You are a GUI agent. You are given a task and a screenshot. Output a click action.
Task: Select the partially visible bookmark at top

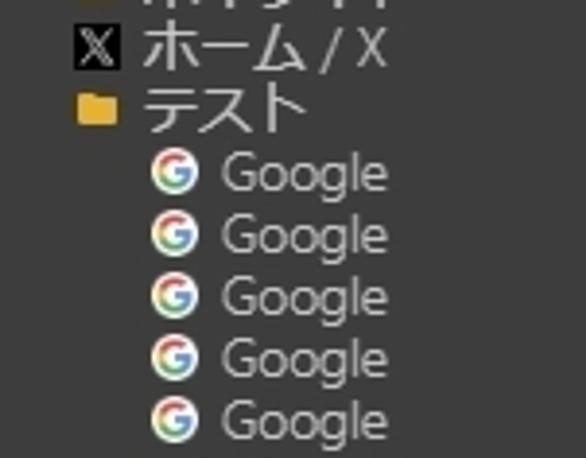[265, 4]
